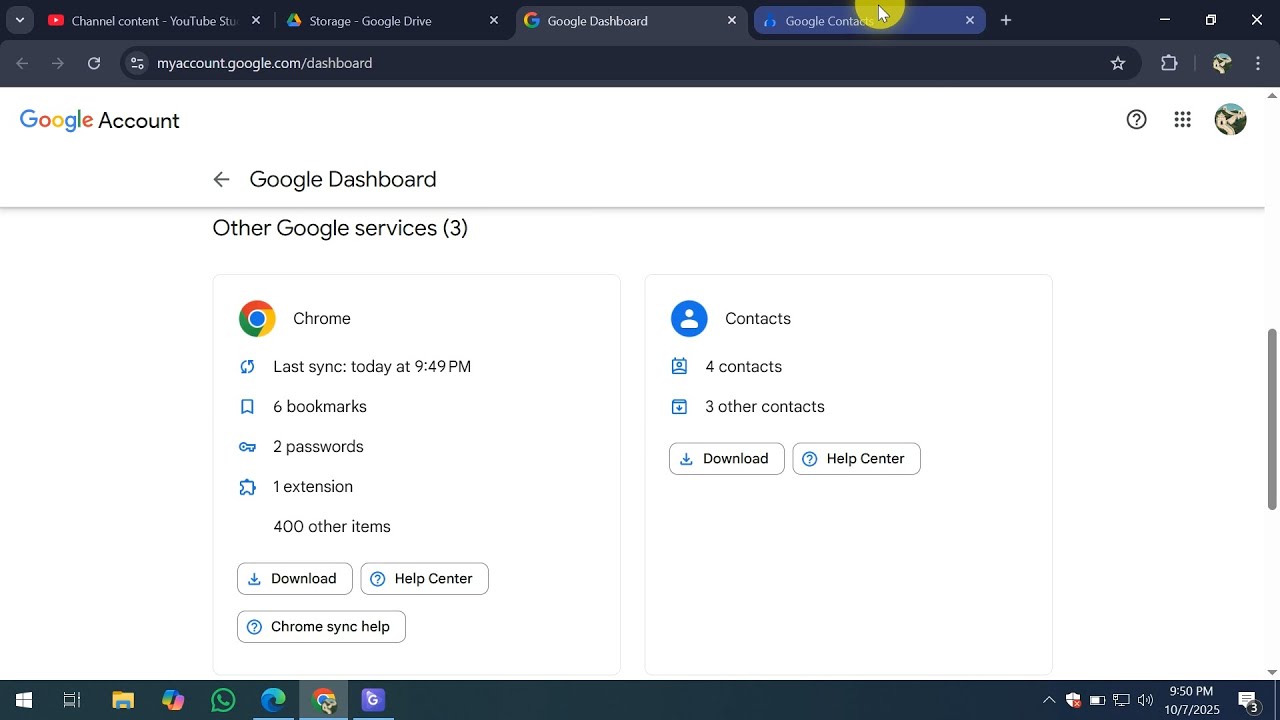
Task: Open the purple G app in taskbar
Action: click(x=373, y=700)
